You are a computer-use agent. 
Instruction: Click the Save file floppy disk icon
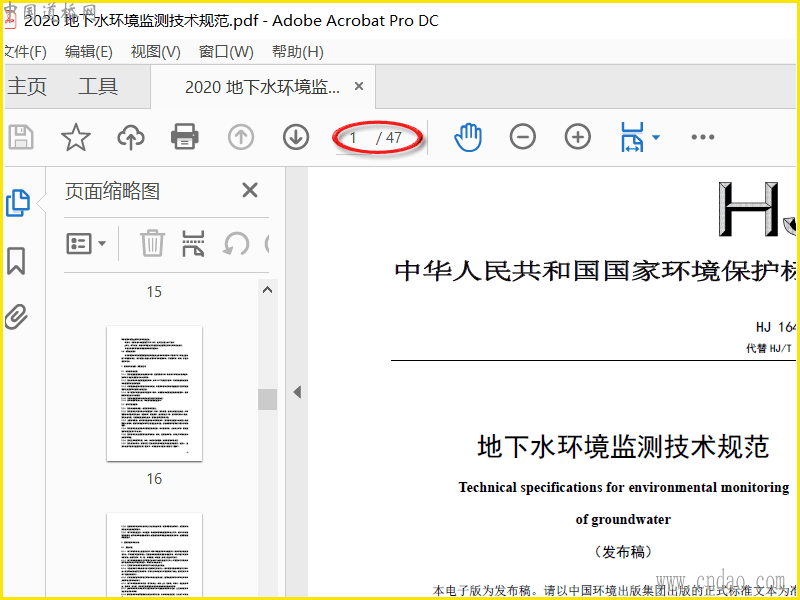(x=21, y=137)
